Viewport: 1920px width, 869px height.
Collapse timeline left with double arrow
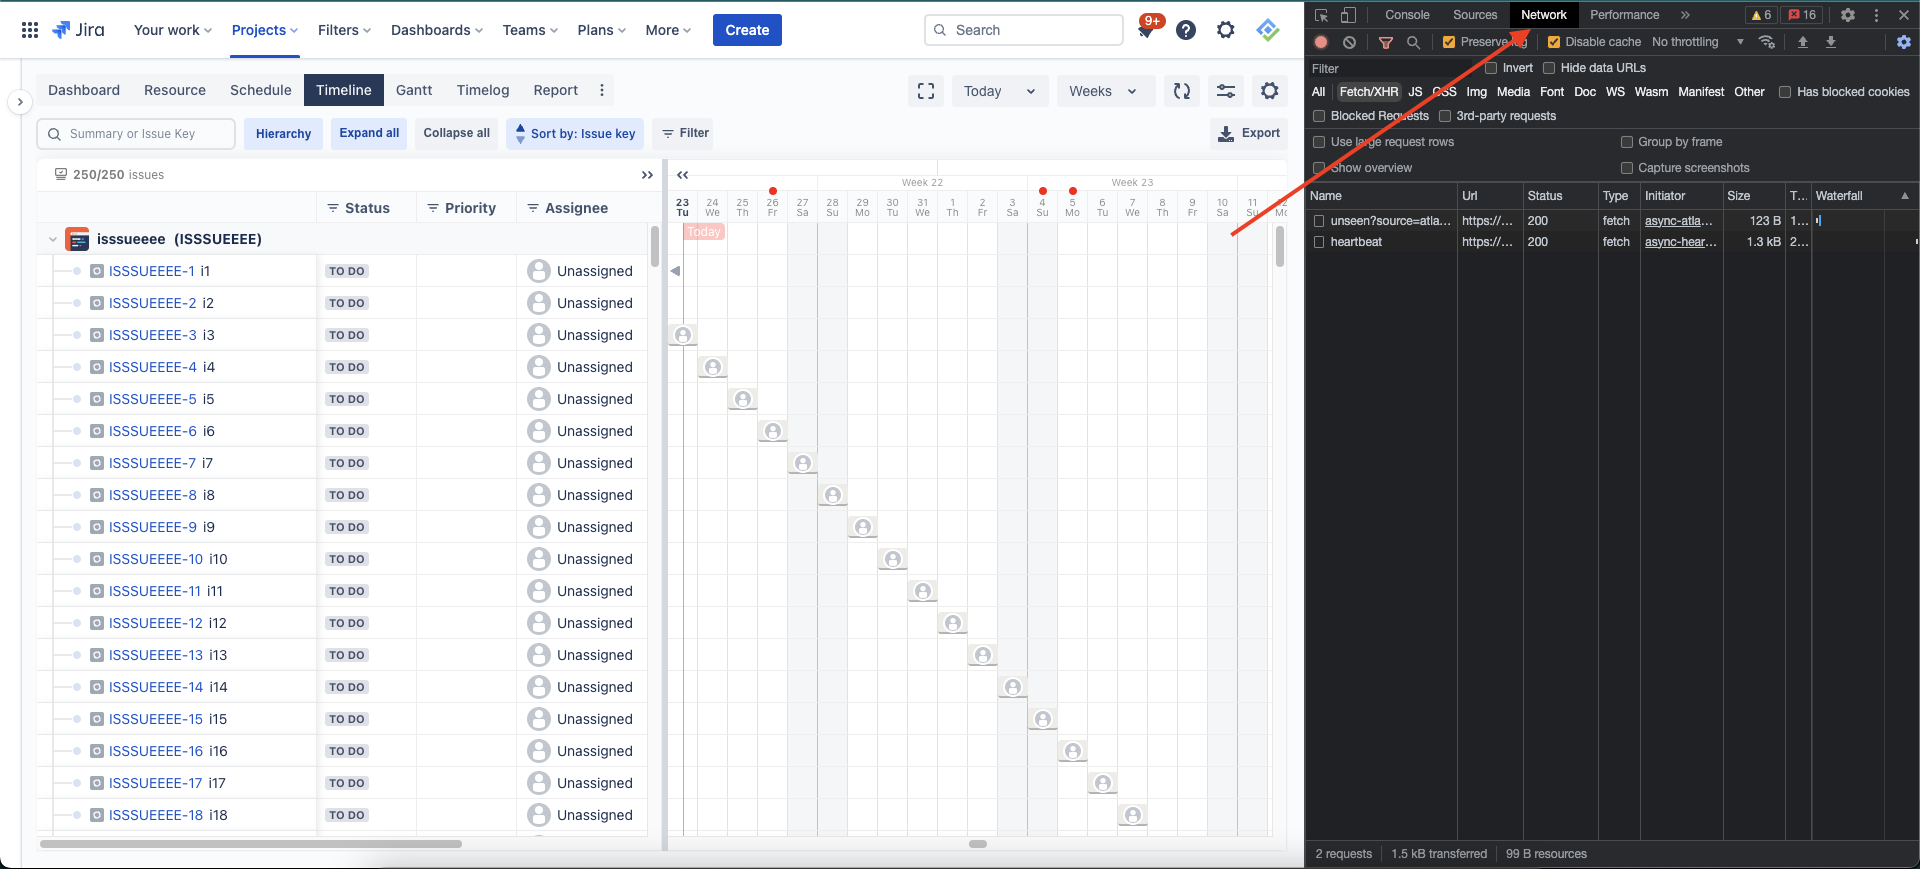pos(683,175)
